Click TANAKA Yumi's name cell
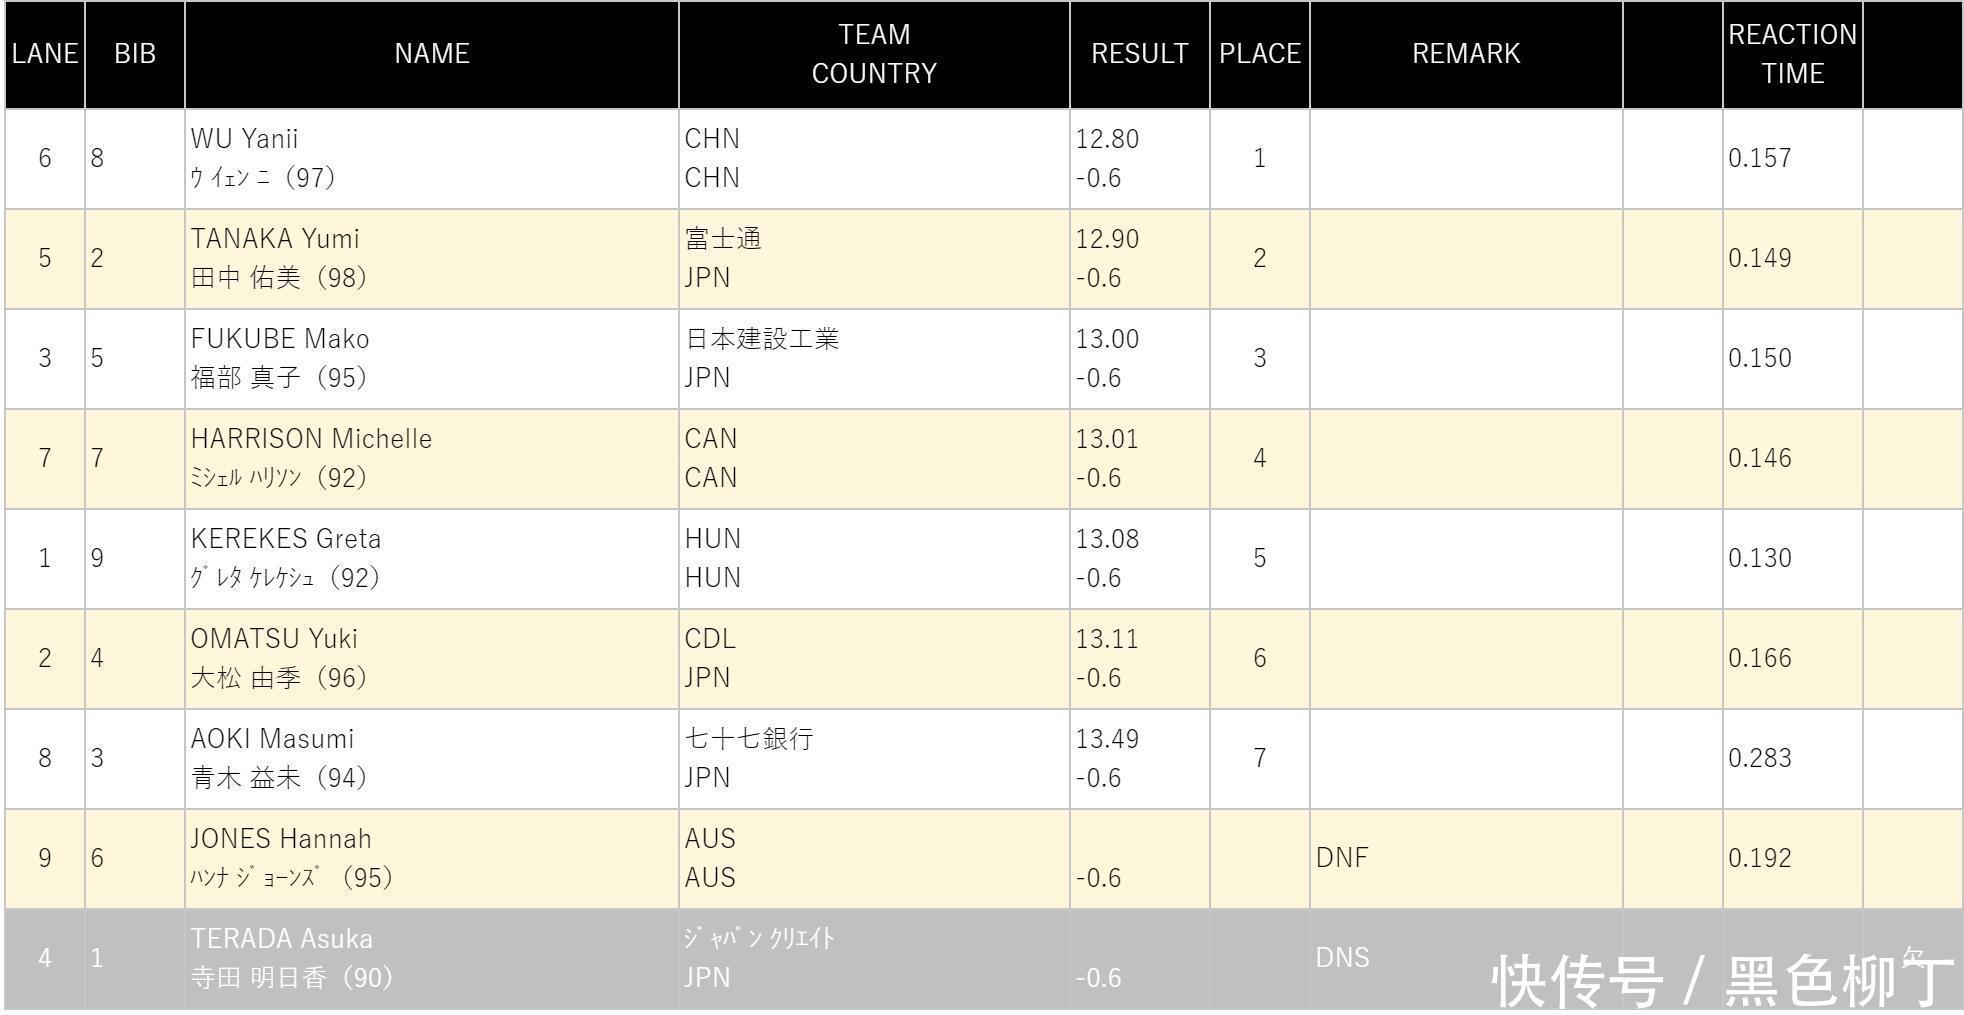Image resolution: width=1964 pixels, height=1015 pixels. [x=275, y=239]
